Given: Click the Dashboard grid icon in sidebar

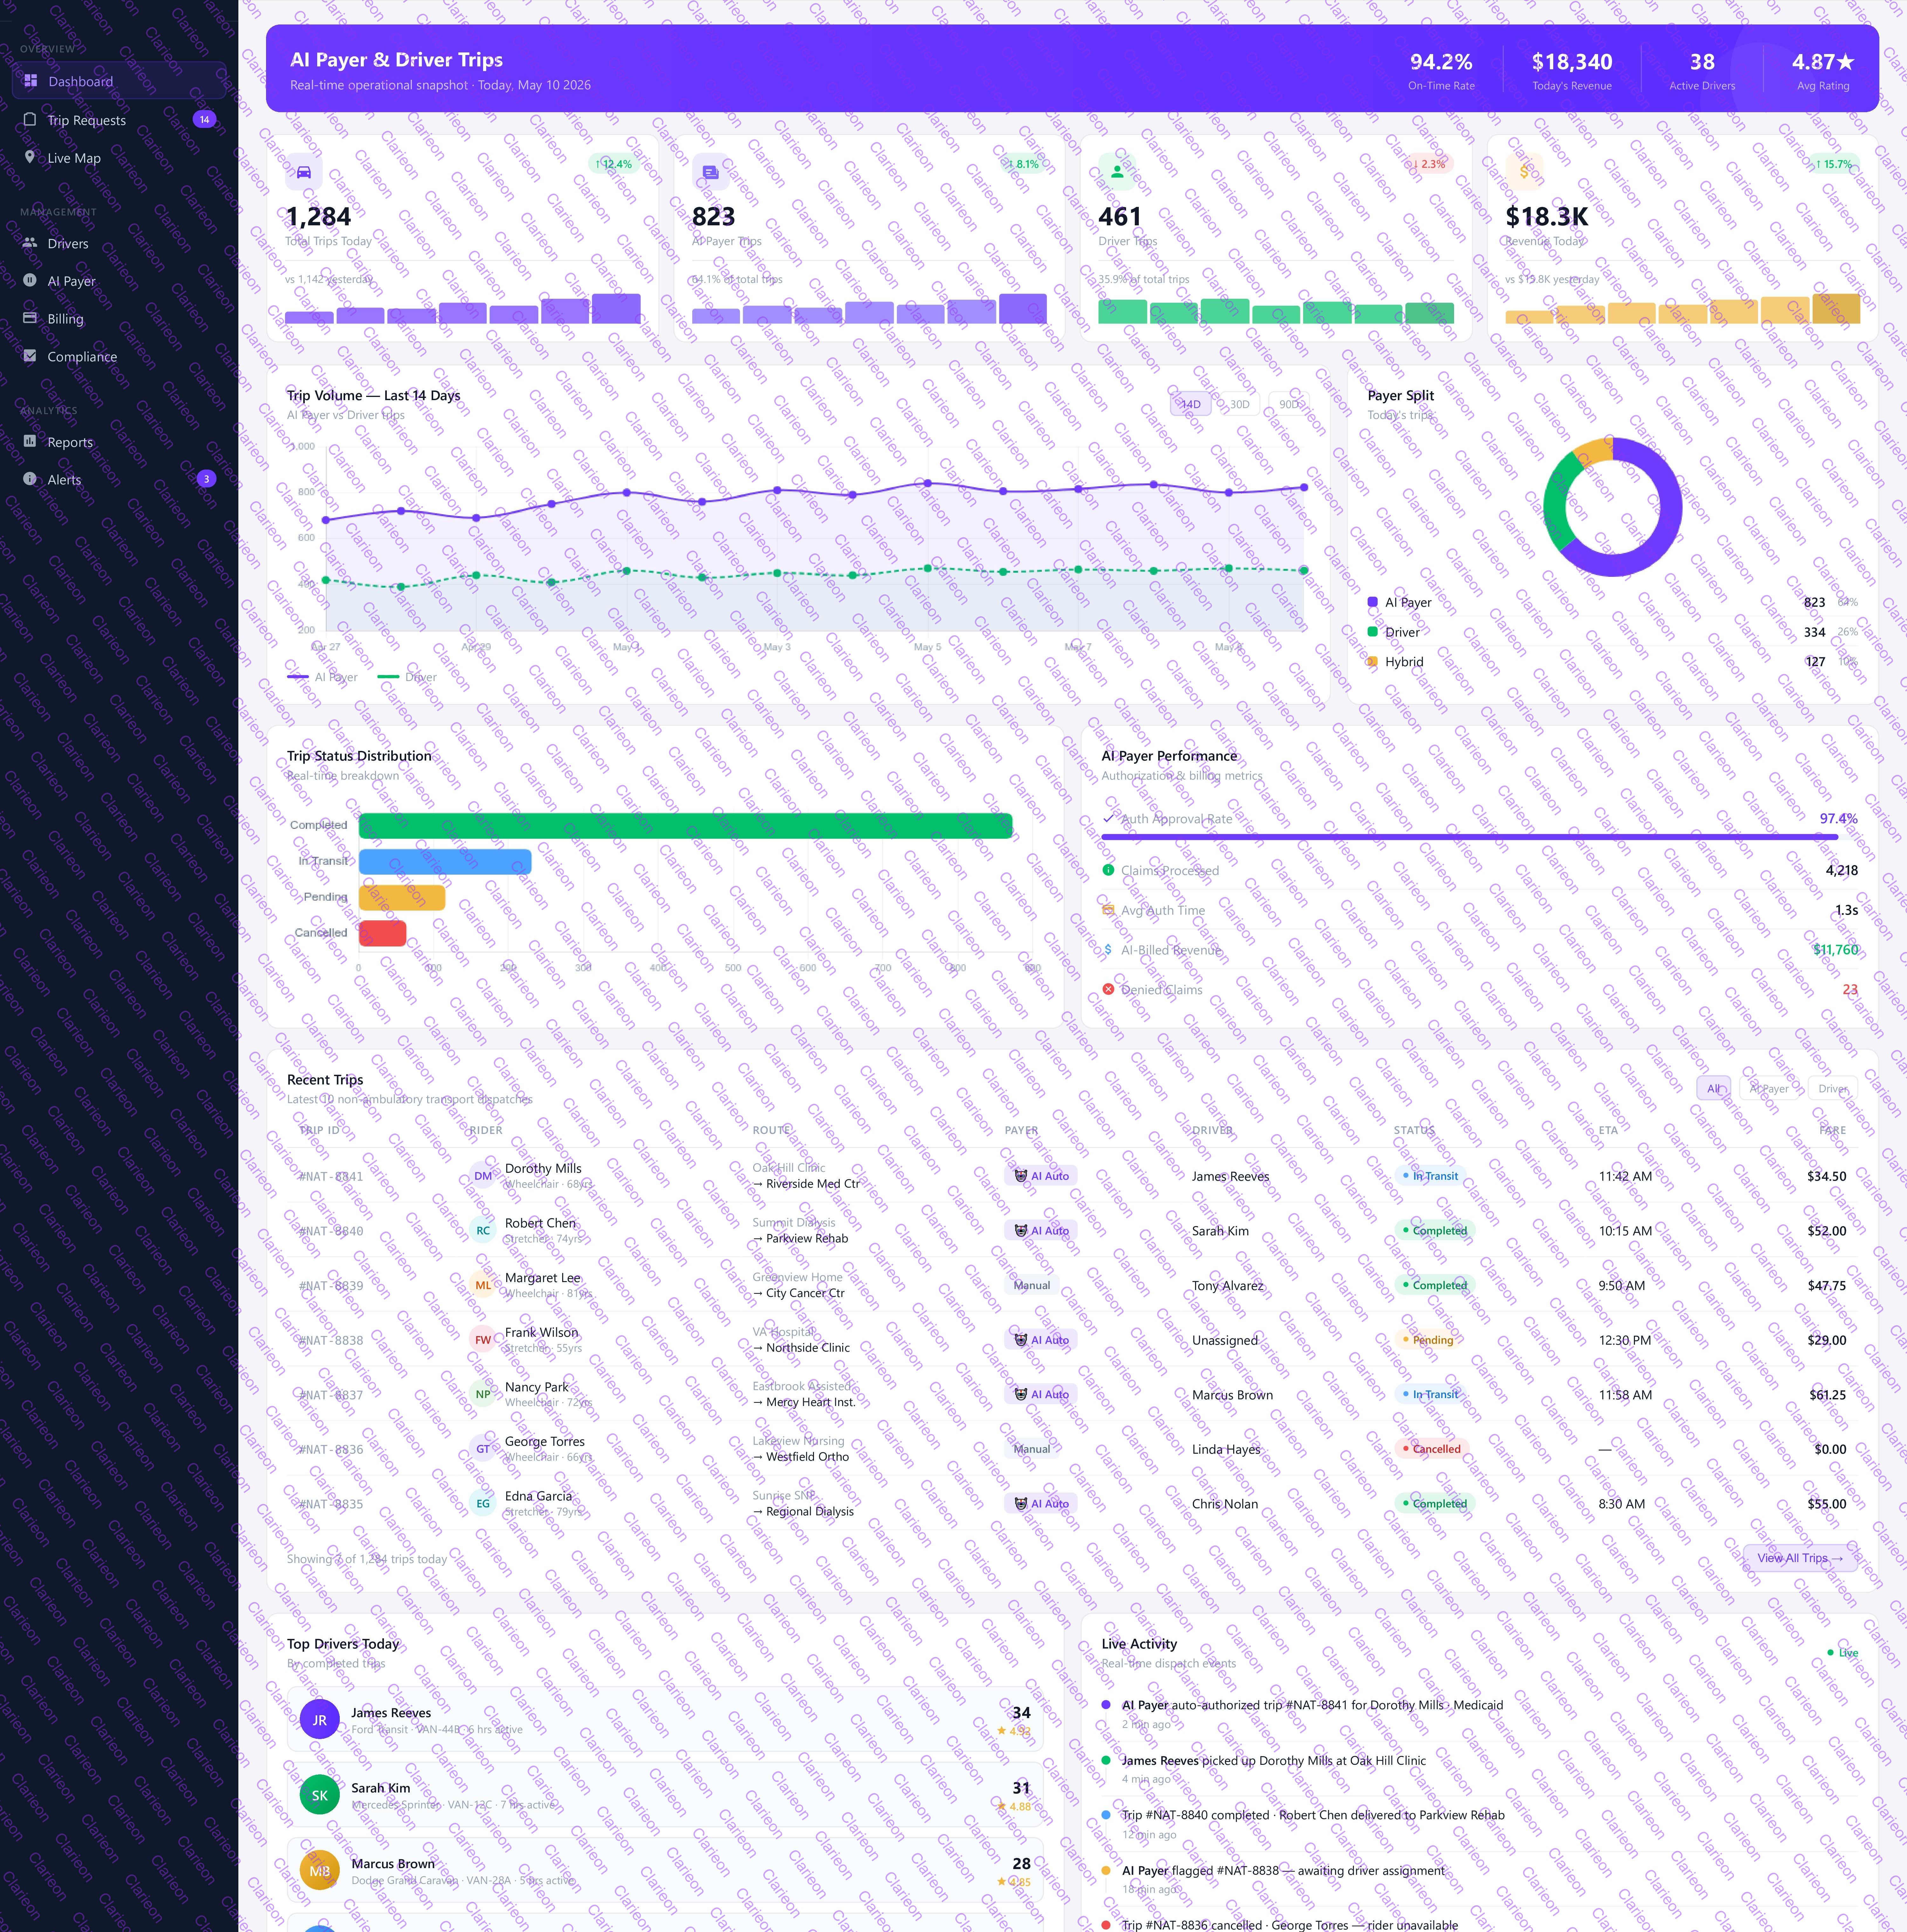Looking at the screenshot, I should (x=30, y=81).
